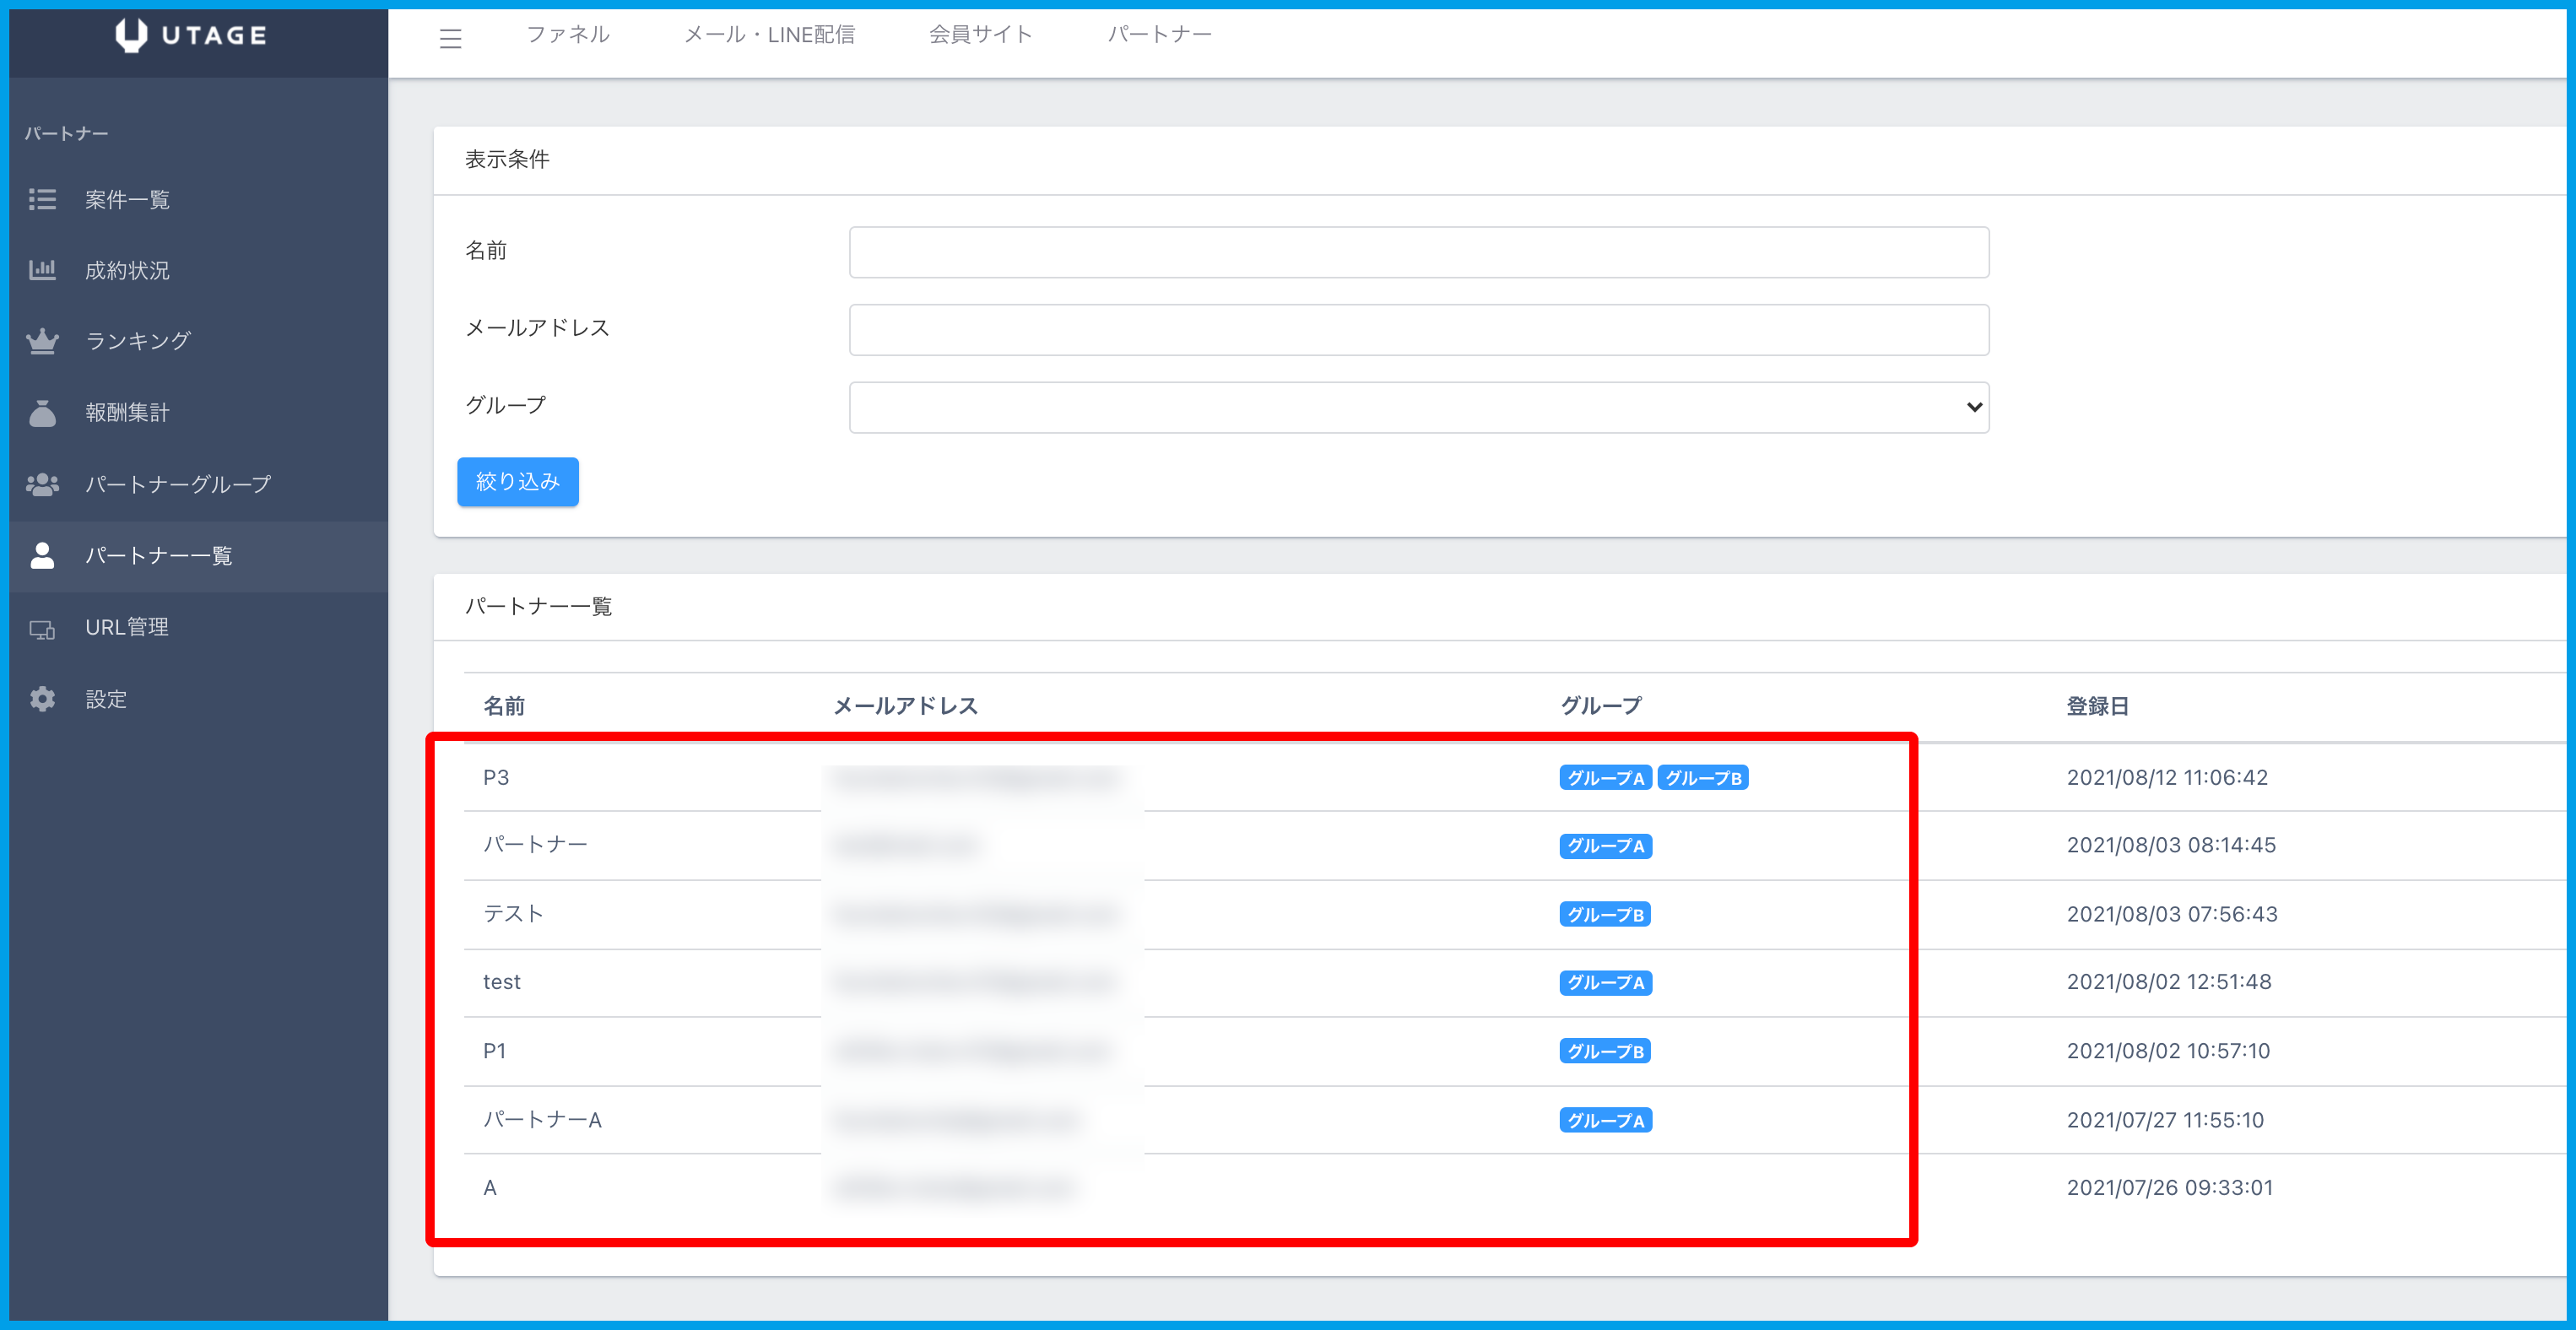
Task: Click the ランキング crown icon
Action: click(42, 341)
